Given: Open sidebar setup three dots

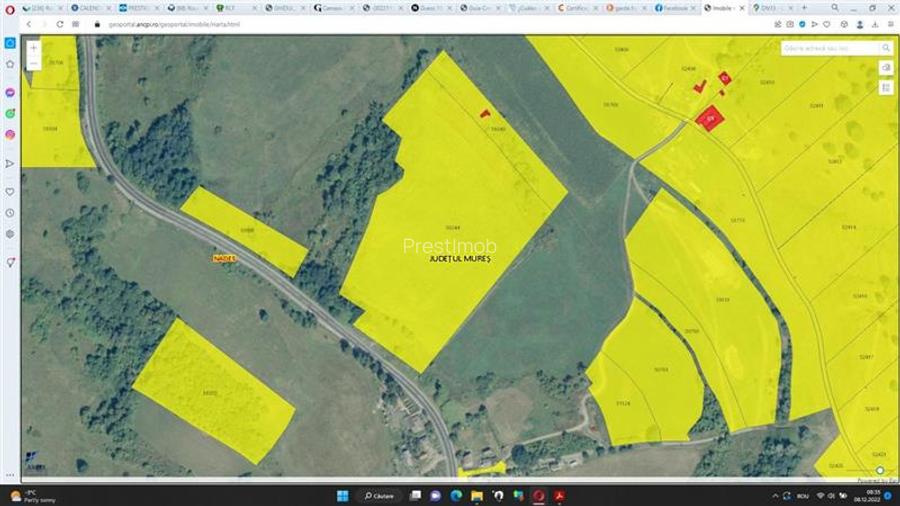Looking at the screenshot, I should pos(10,475).
